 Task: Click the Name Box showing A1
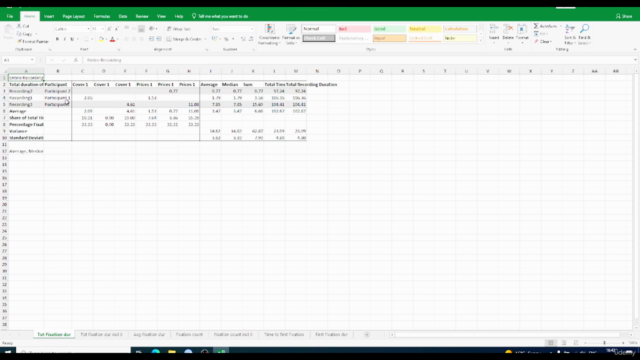point(18,60)
